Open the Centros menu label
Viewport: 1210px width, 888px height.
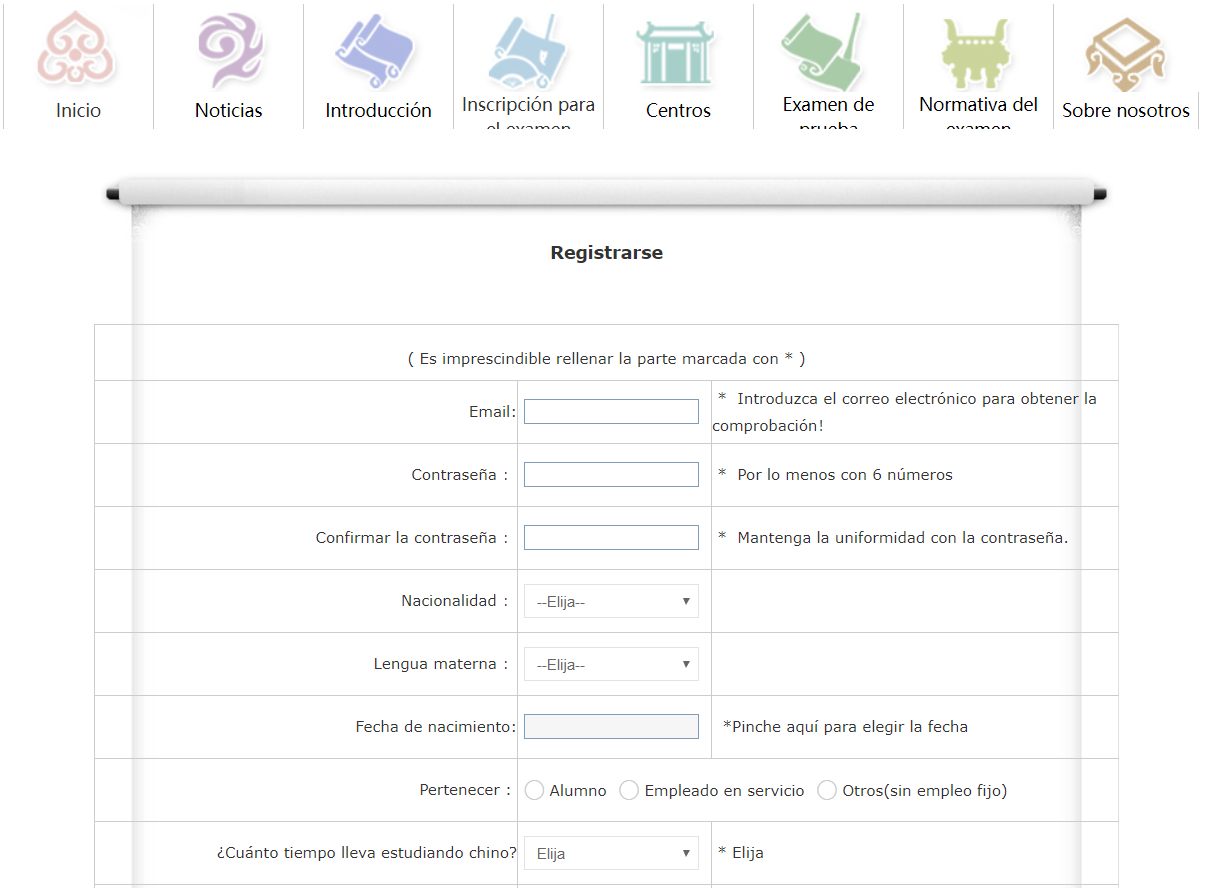[678, 111]
